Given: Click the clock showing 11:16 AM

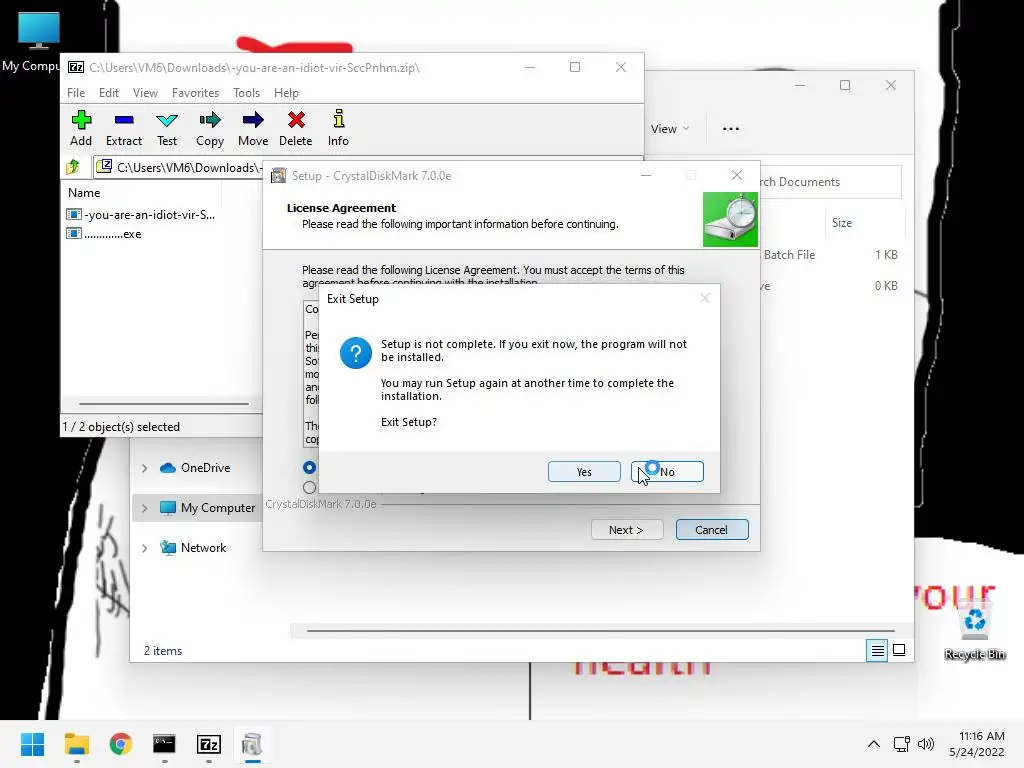Looking at the screenshot, I should pos(982,736).
